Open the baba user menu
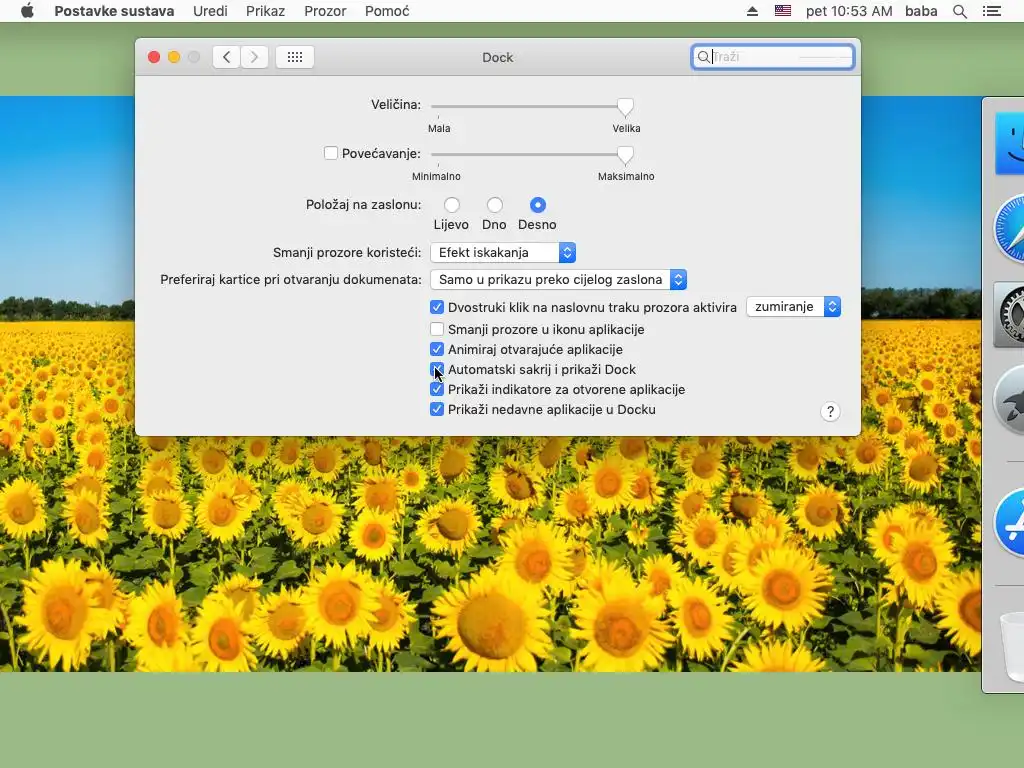The width and height of the screenshot is (1024, 768). coord(921,11)
